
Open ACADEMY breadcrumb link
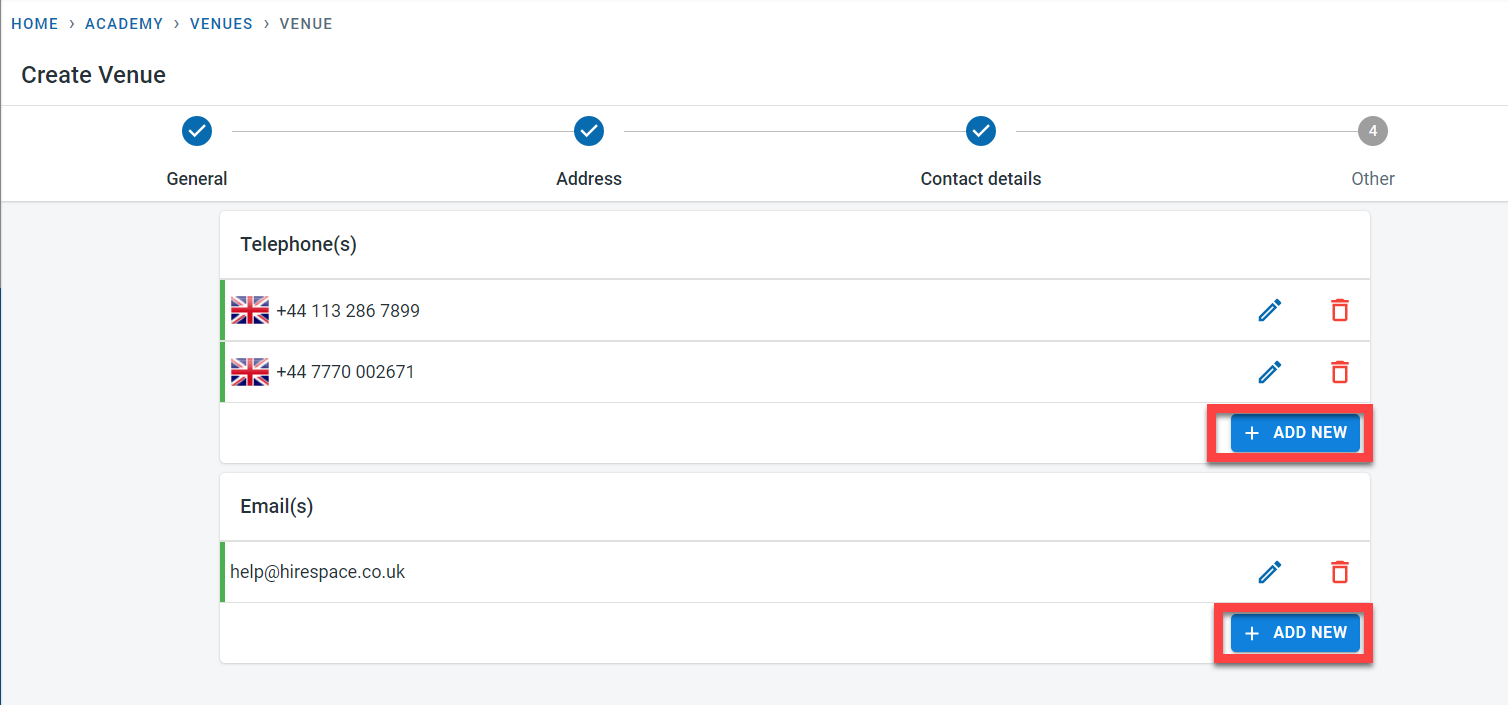coord(124,24)
